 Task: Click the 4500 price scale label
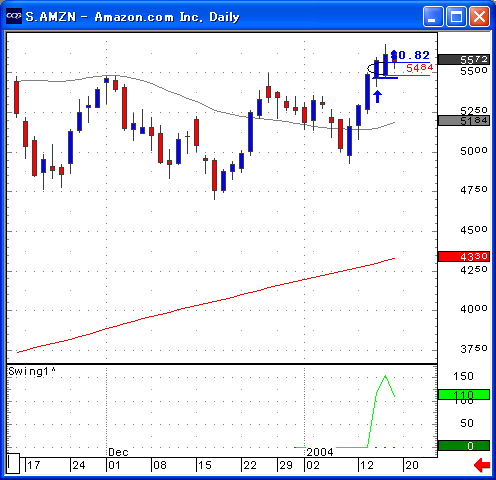point(474,230)
